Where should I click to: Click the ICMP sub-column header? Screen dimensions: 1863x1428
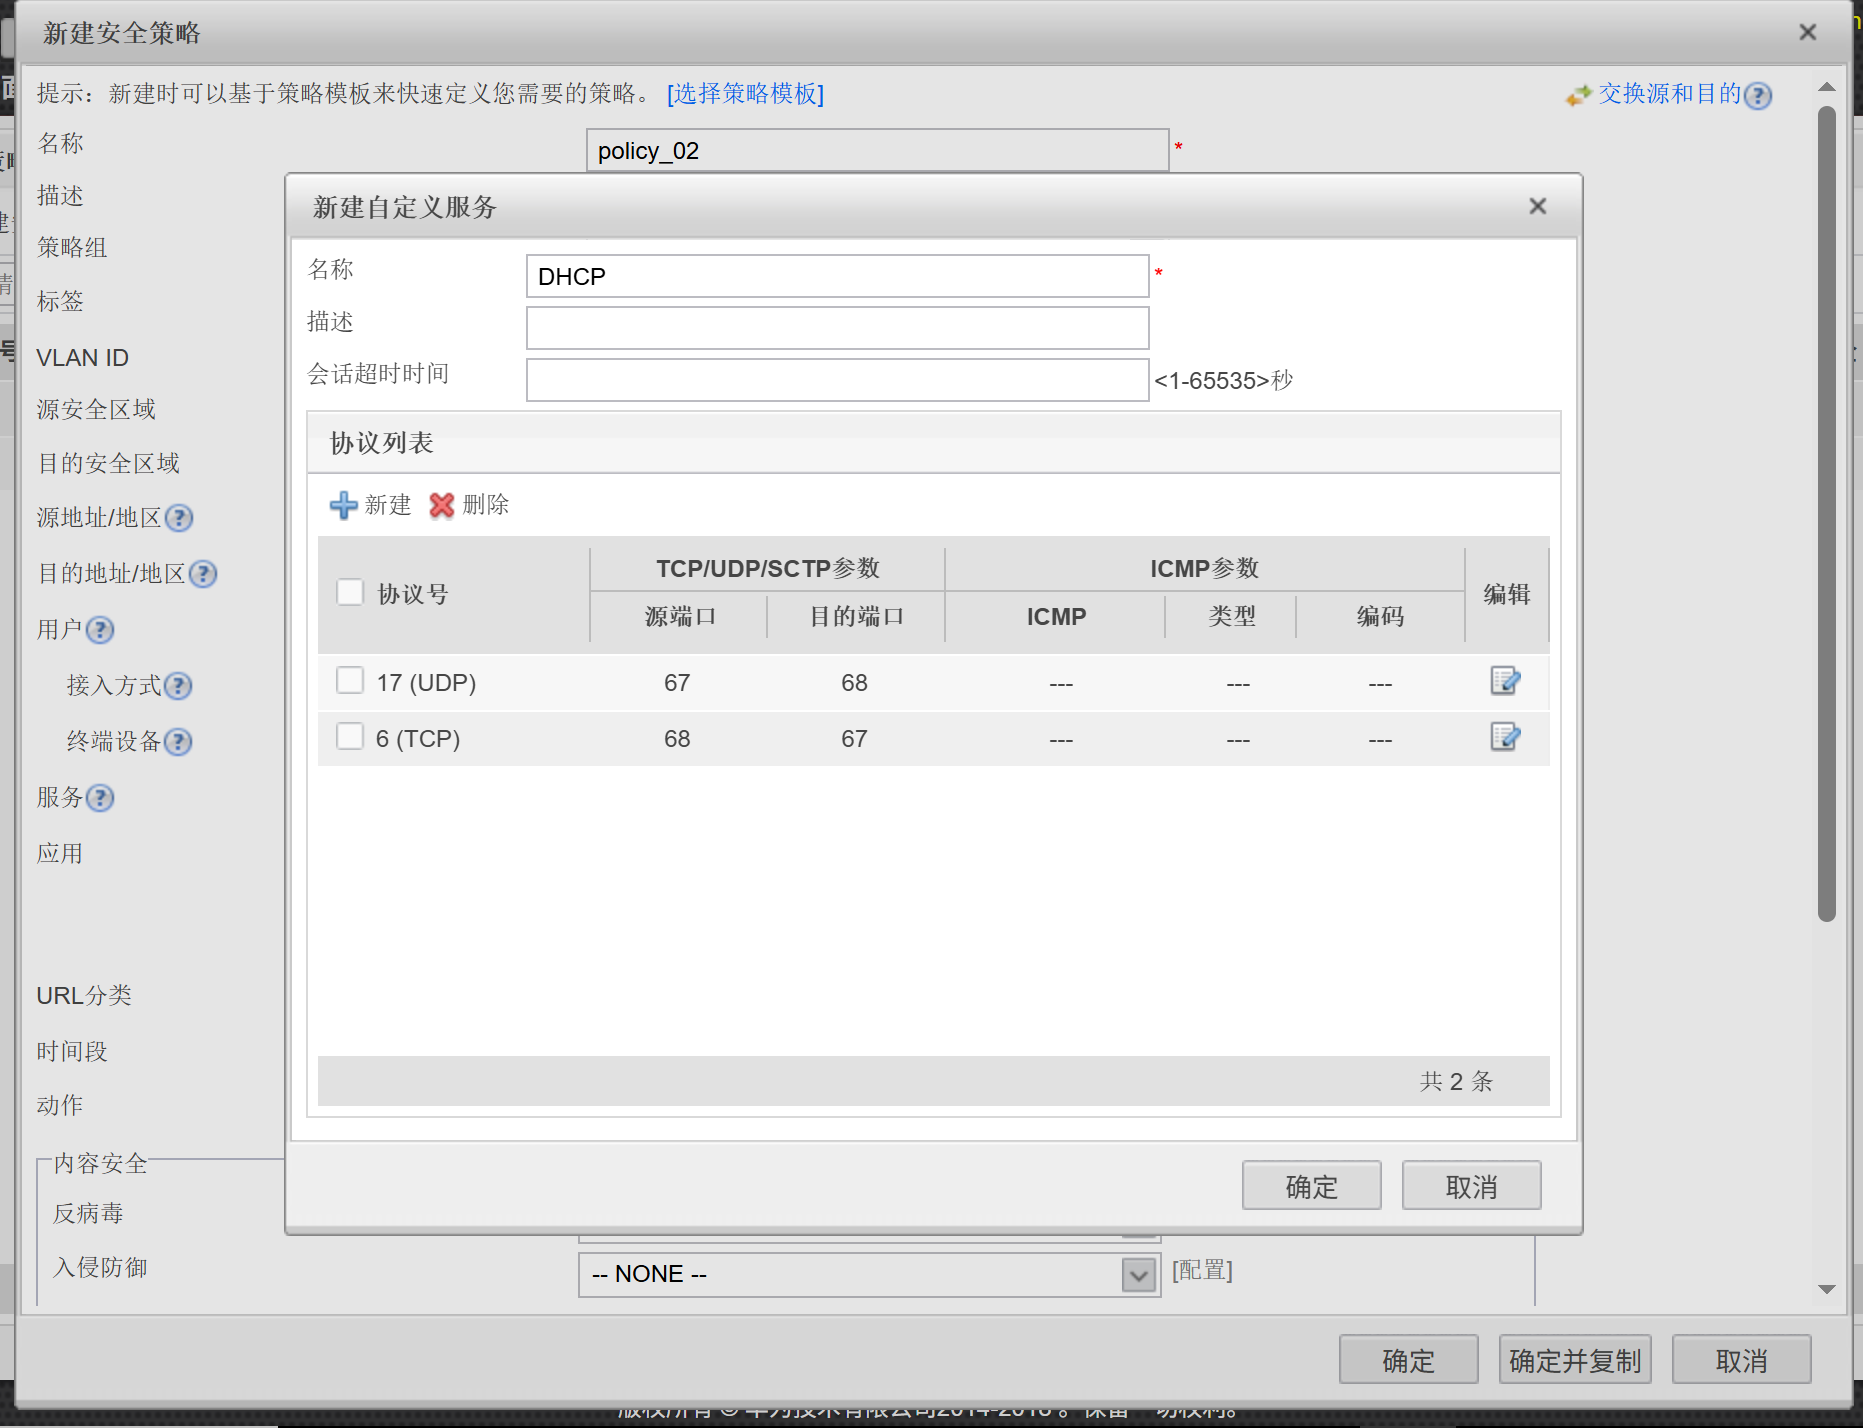click(1056, 617)
